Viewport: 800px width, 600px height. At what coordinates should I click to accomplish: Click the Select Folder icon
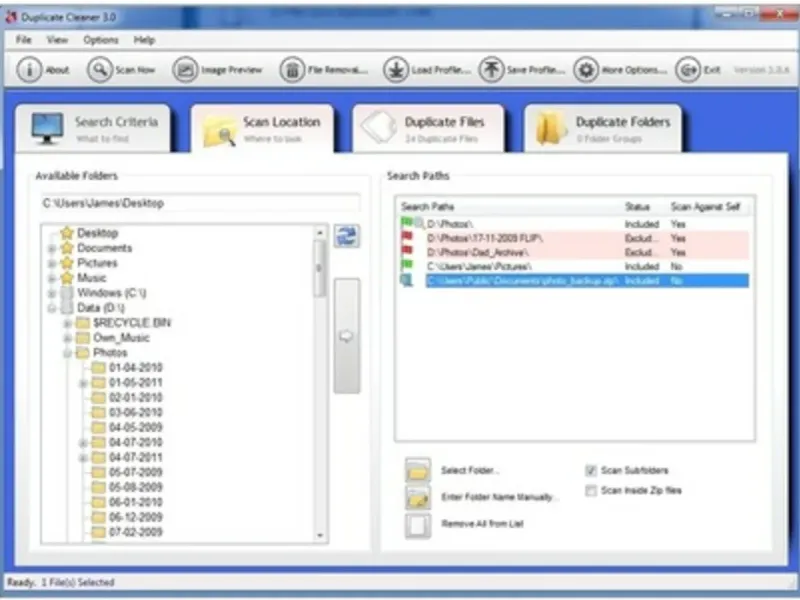(x=418, y=470)
